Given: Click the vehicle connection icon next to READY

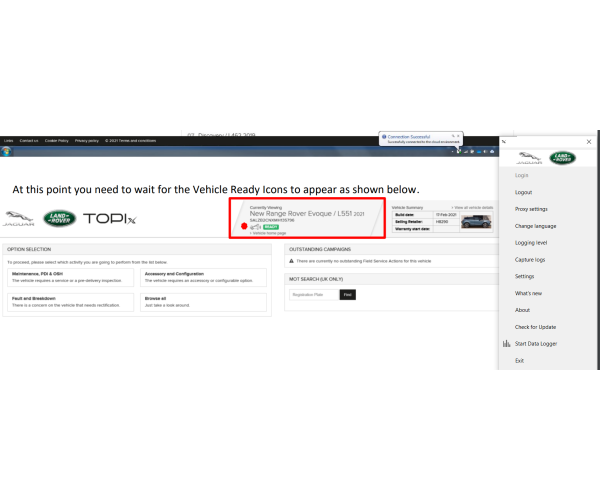Looking at the screenshot, I should [255, 227].
